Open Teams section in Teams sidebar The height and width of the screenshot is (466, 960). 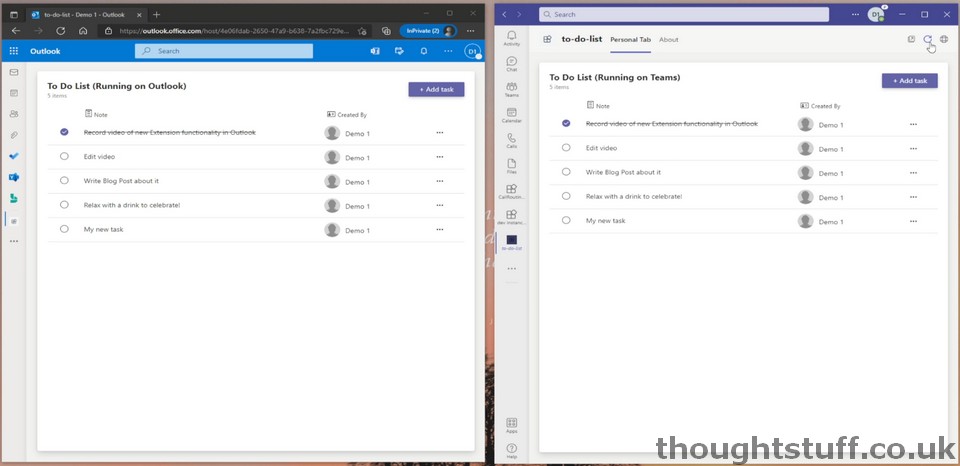512,90
